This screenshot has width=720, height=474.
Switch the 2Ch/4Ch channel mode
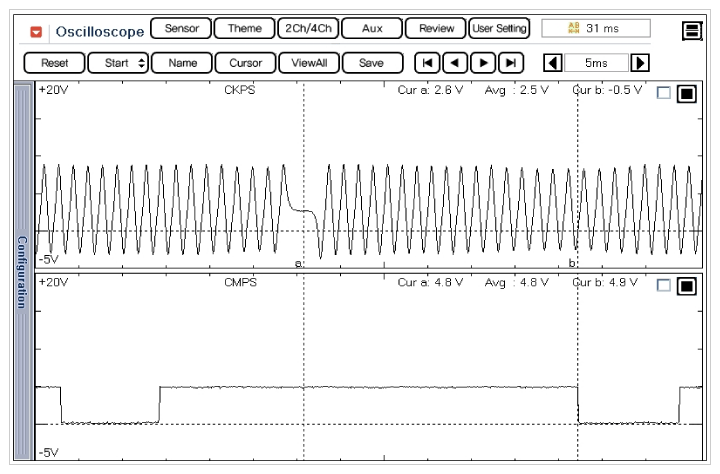pos(305,29)
